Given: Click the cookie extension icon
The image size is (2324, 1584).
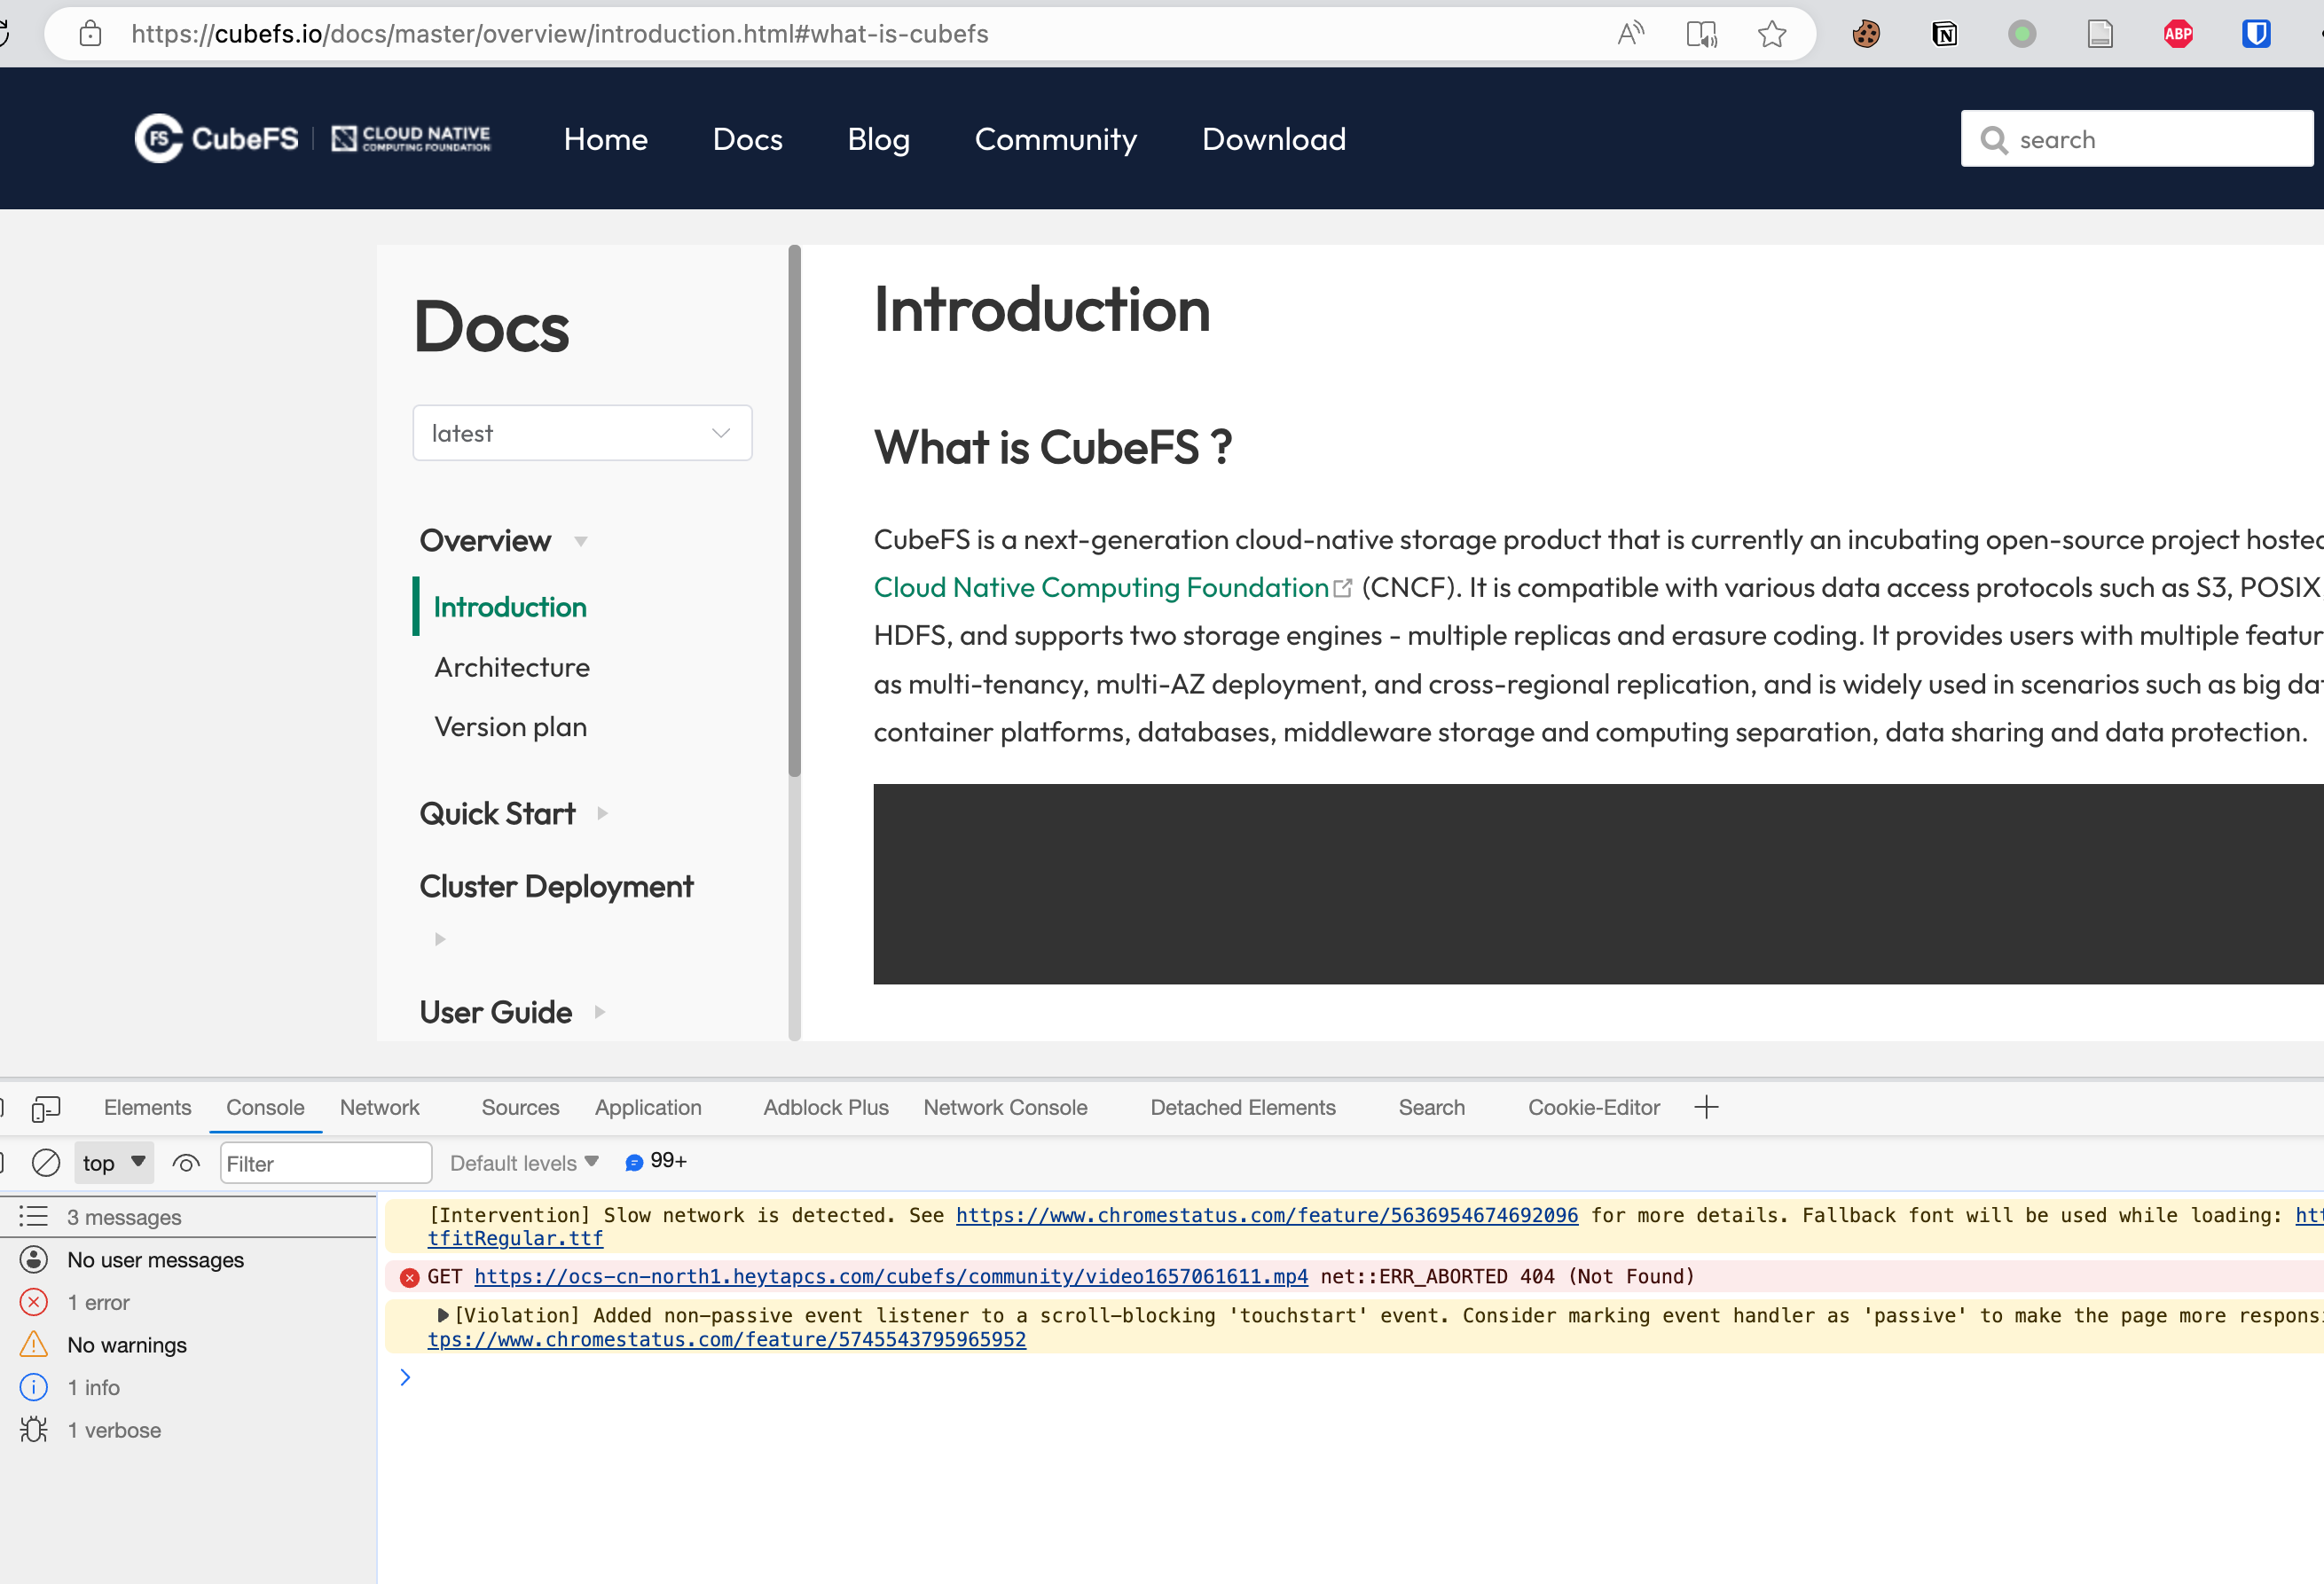Looking at the screenshot, I should (1866, 33).
